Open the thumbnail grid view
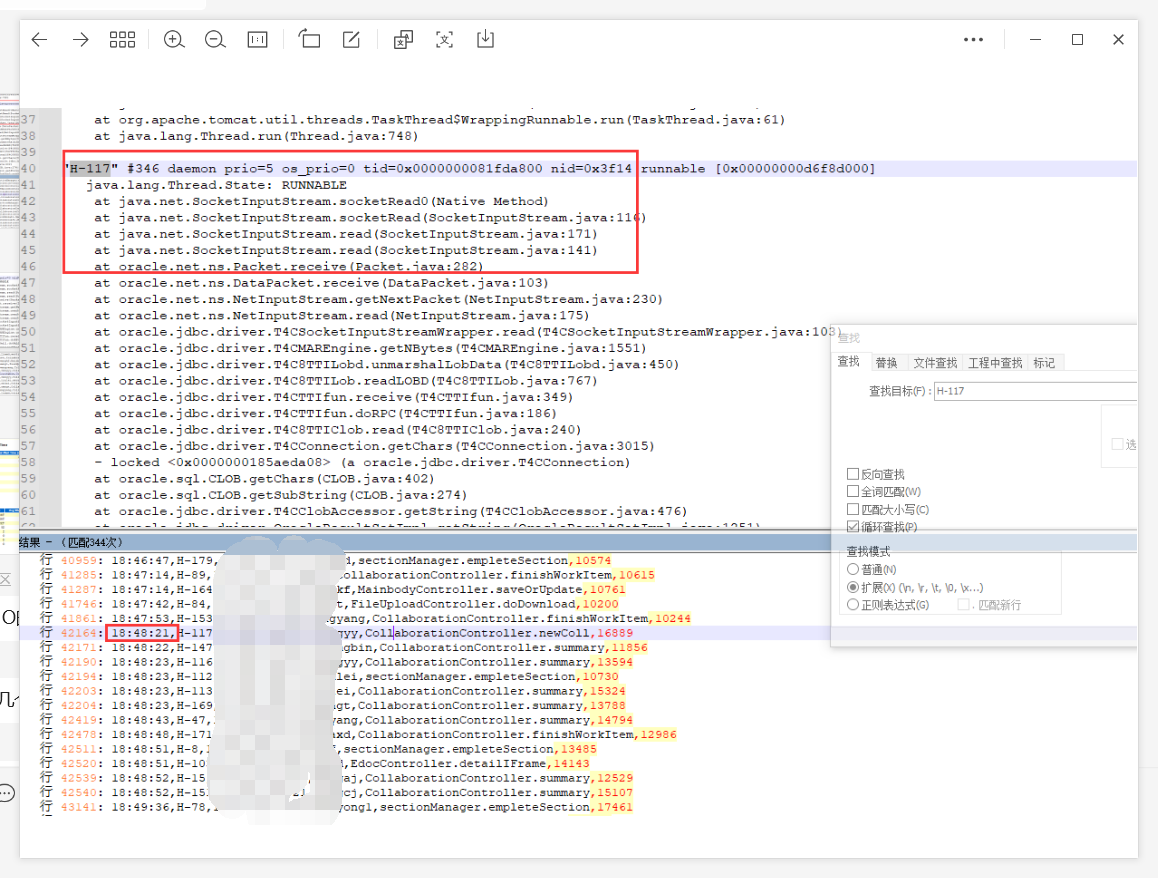1158x878 pixels. [122, 40]
